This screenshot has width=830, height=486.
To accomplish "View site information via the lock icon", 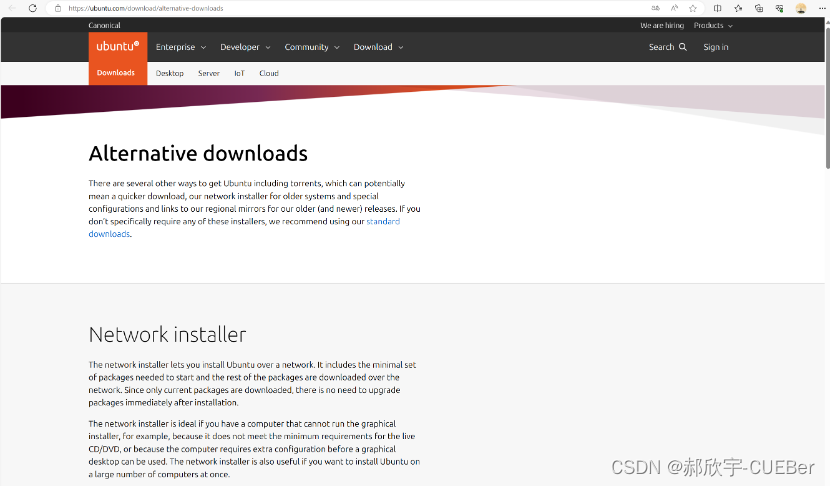I will coord(58,8).
